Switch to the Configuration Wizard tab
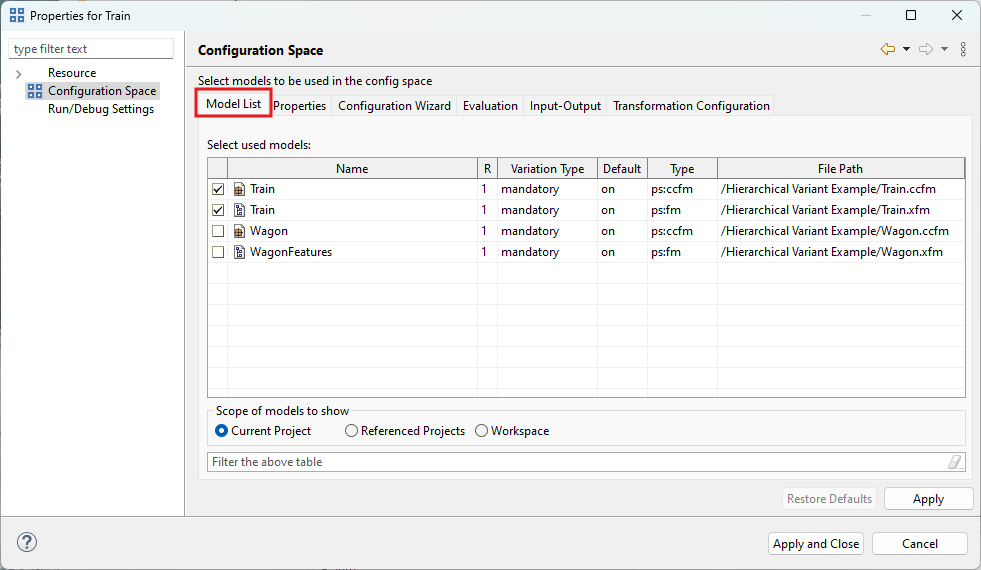Viewport: 981px width, 570px height. 394,106
